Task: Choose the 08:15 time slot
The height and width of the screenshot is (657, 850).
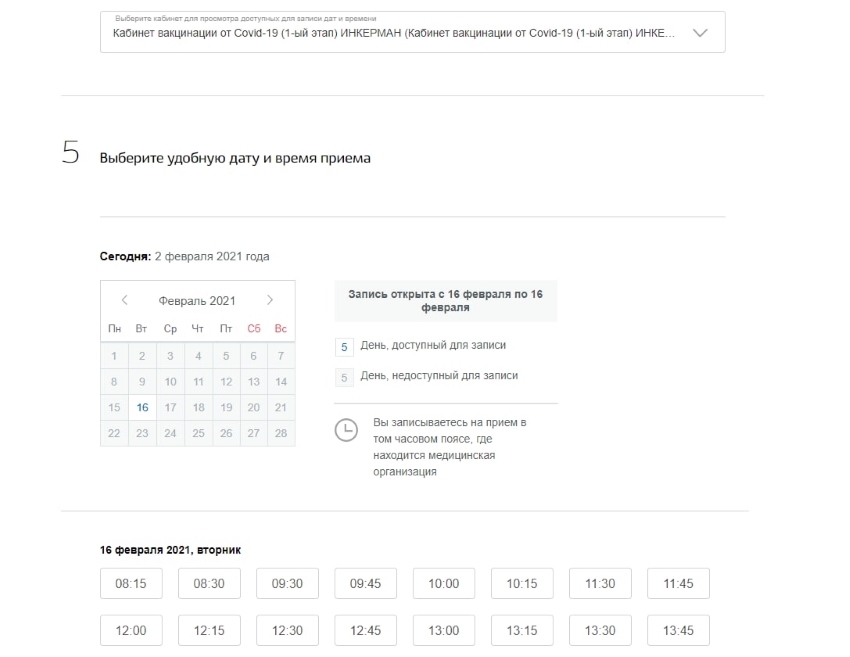Action: coord(131,584)
